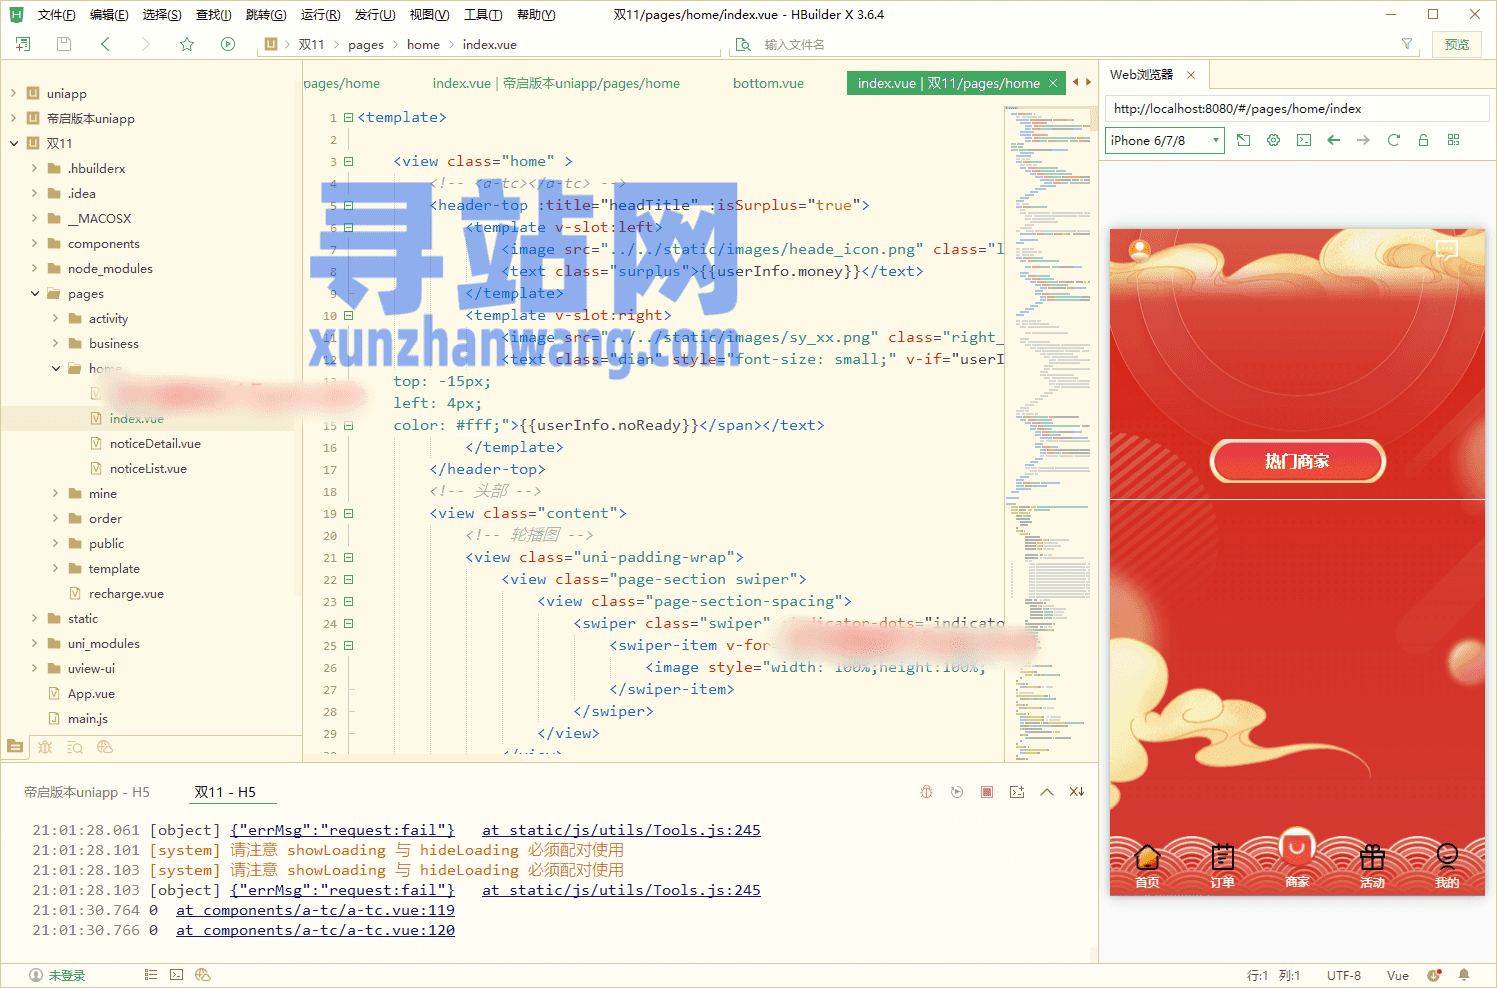
Task: Expand the activity folder
Action: pos(56,318)
